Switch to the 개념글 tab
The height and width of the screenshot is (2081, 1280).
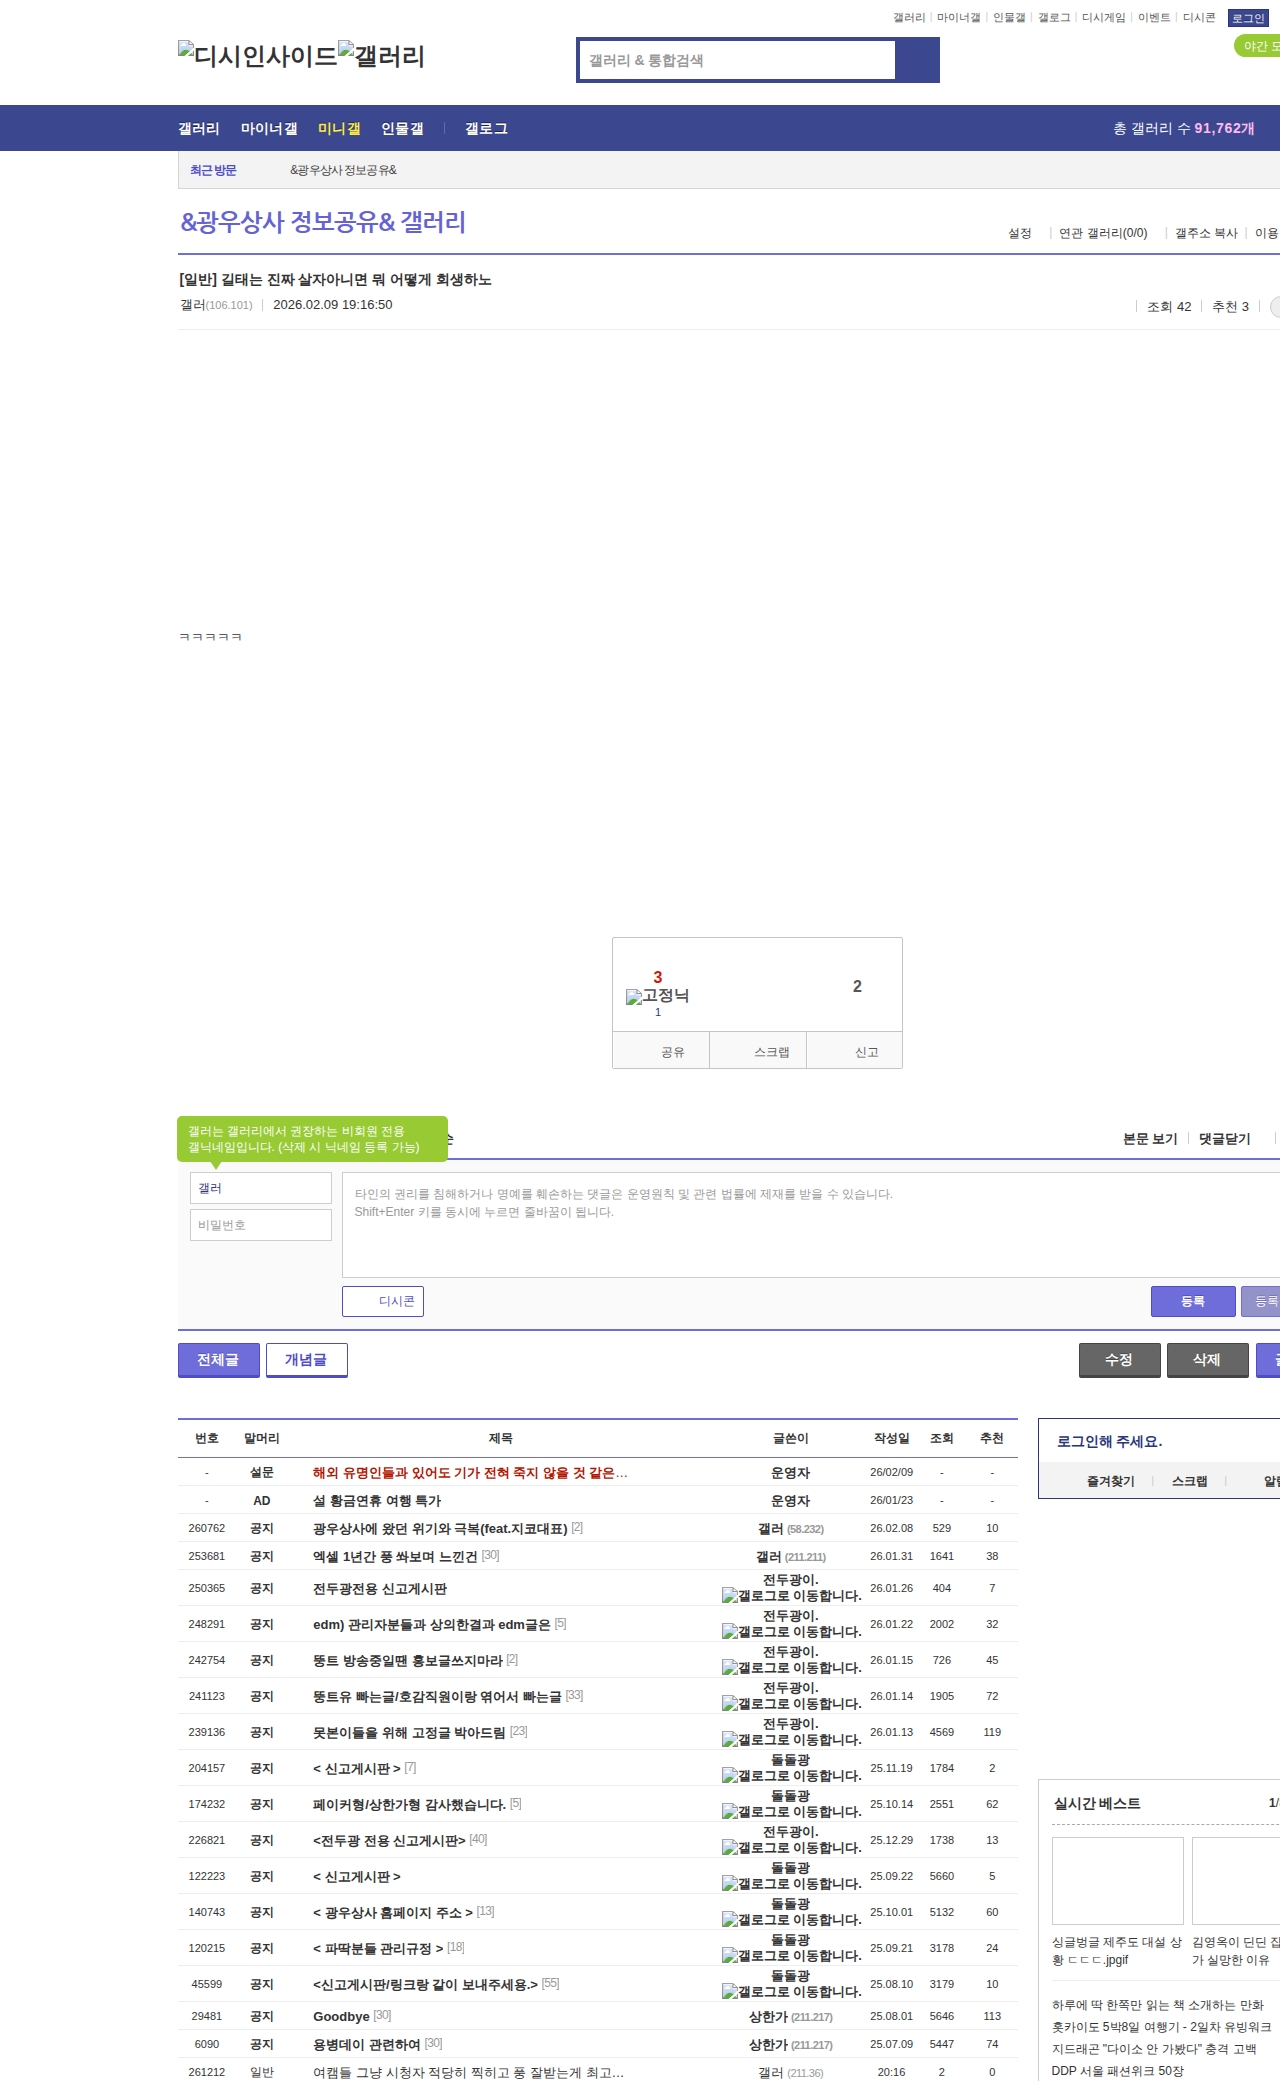click(x=306, y=1360)
